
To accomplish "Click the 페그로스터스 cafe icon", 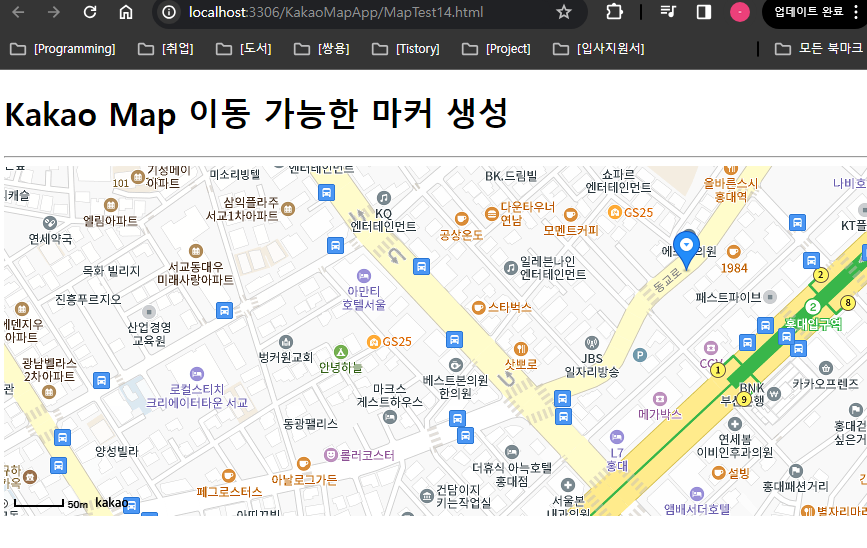I will [228, 476].
